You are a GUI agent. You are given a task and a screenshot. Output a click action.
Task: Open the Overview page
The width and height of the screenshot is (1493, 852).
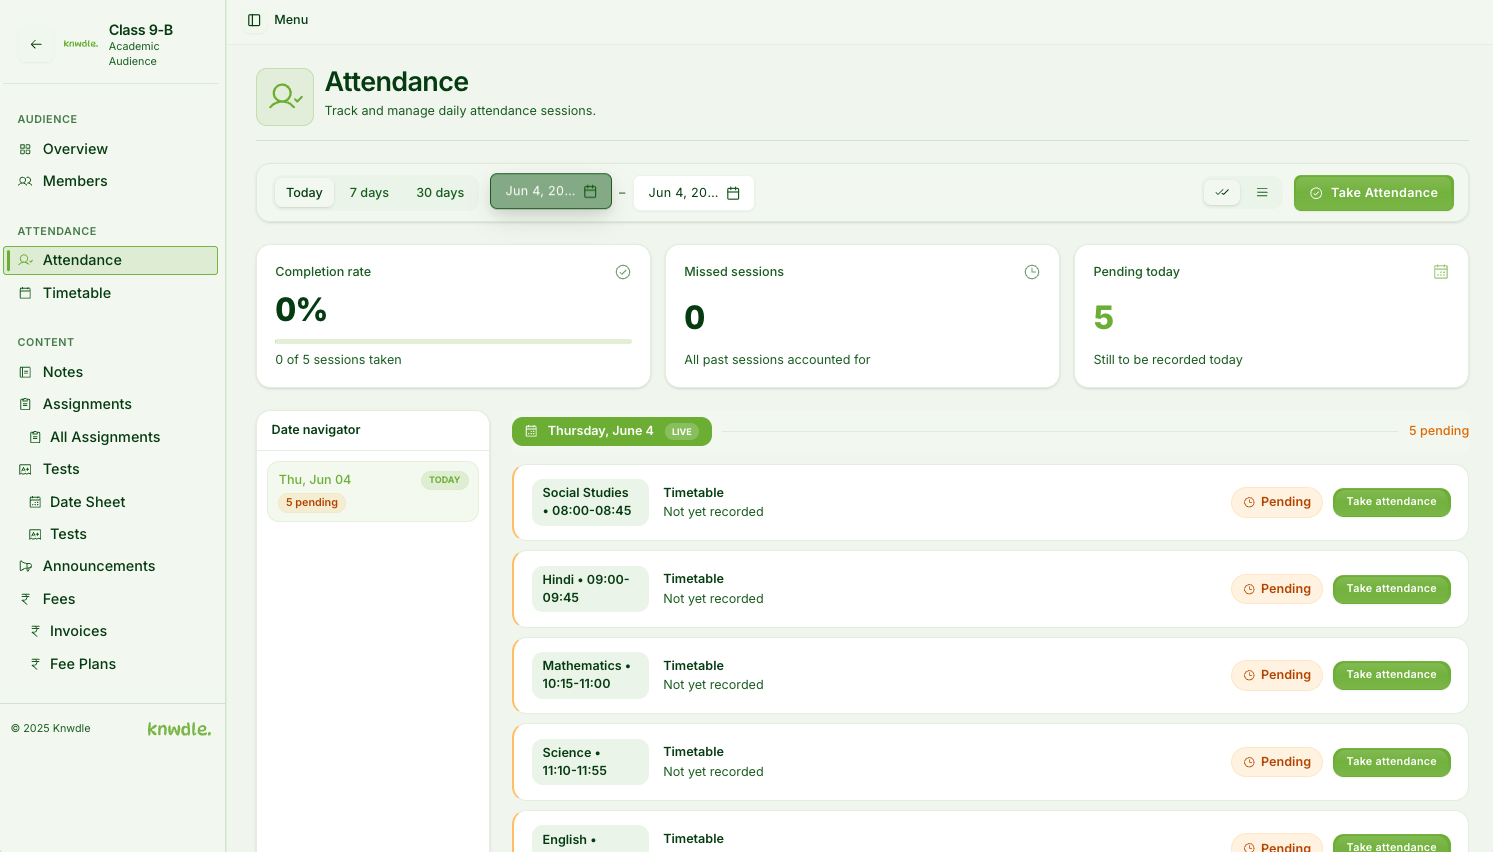click(x=111, y=149)
